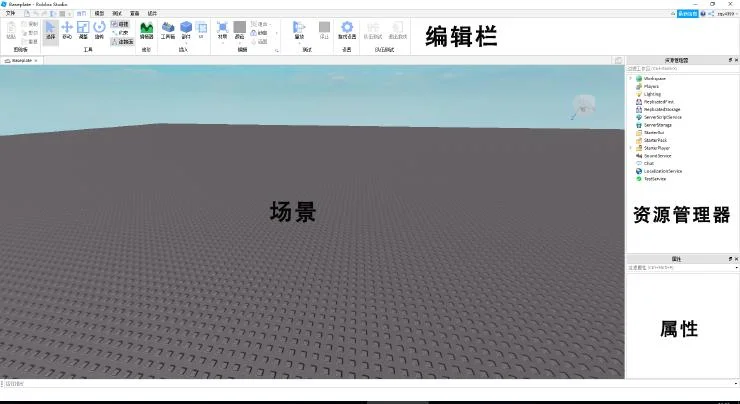Click the Copy button in the clipboard group
The image size is (740, 404).
[x=30, y=24]
